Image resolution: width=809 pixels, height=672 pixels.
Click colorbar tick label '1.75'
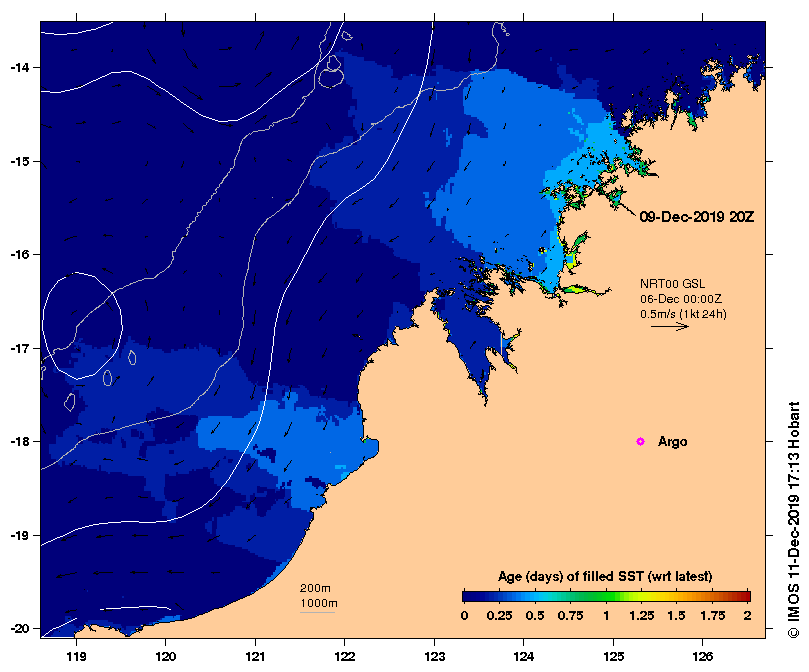(x=713, y=616)
